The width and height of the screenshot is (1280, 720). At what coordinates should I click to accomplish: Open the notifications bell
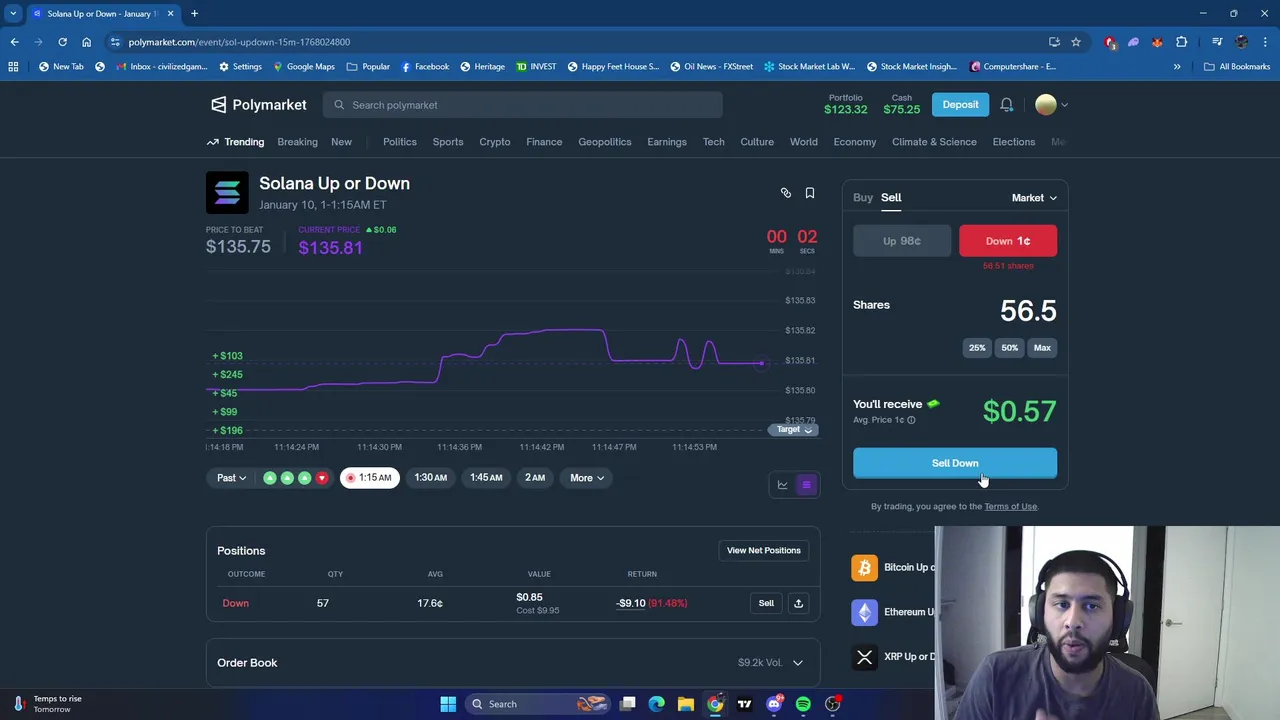pos(1007,105)
